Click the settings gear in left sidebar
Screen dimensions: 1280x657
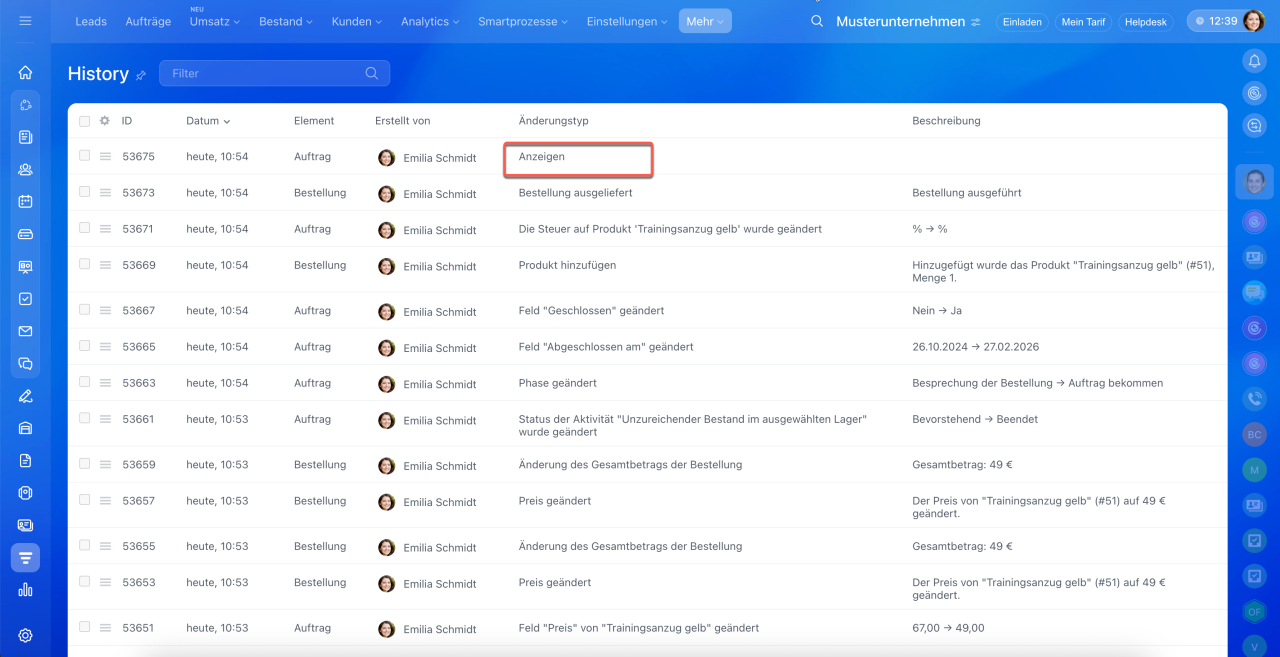point(25,635)
